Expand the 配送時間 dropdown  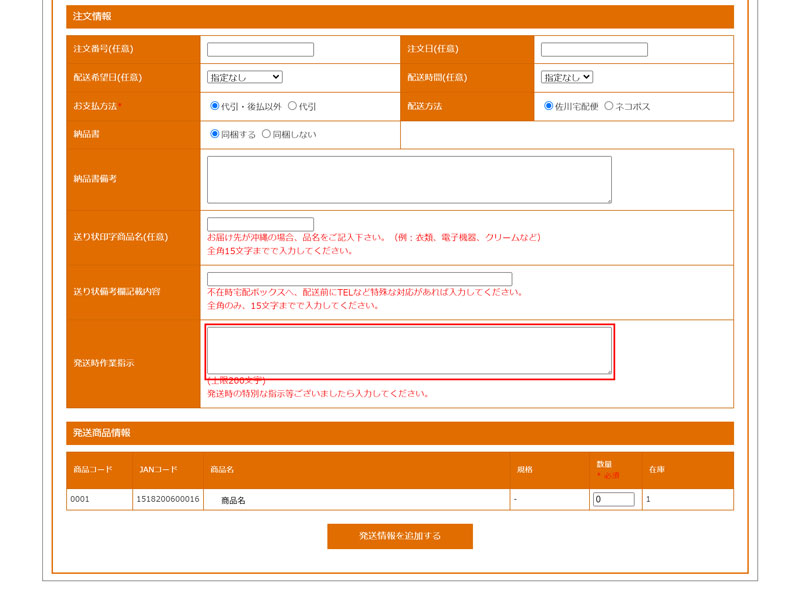pyautogui.click(x=567, y=77)
